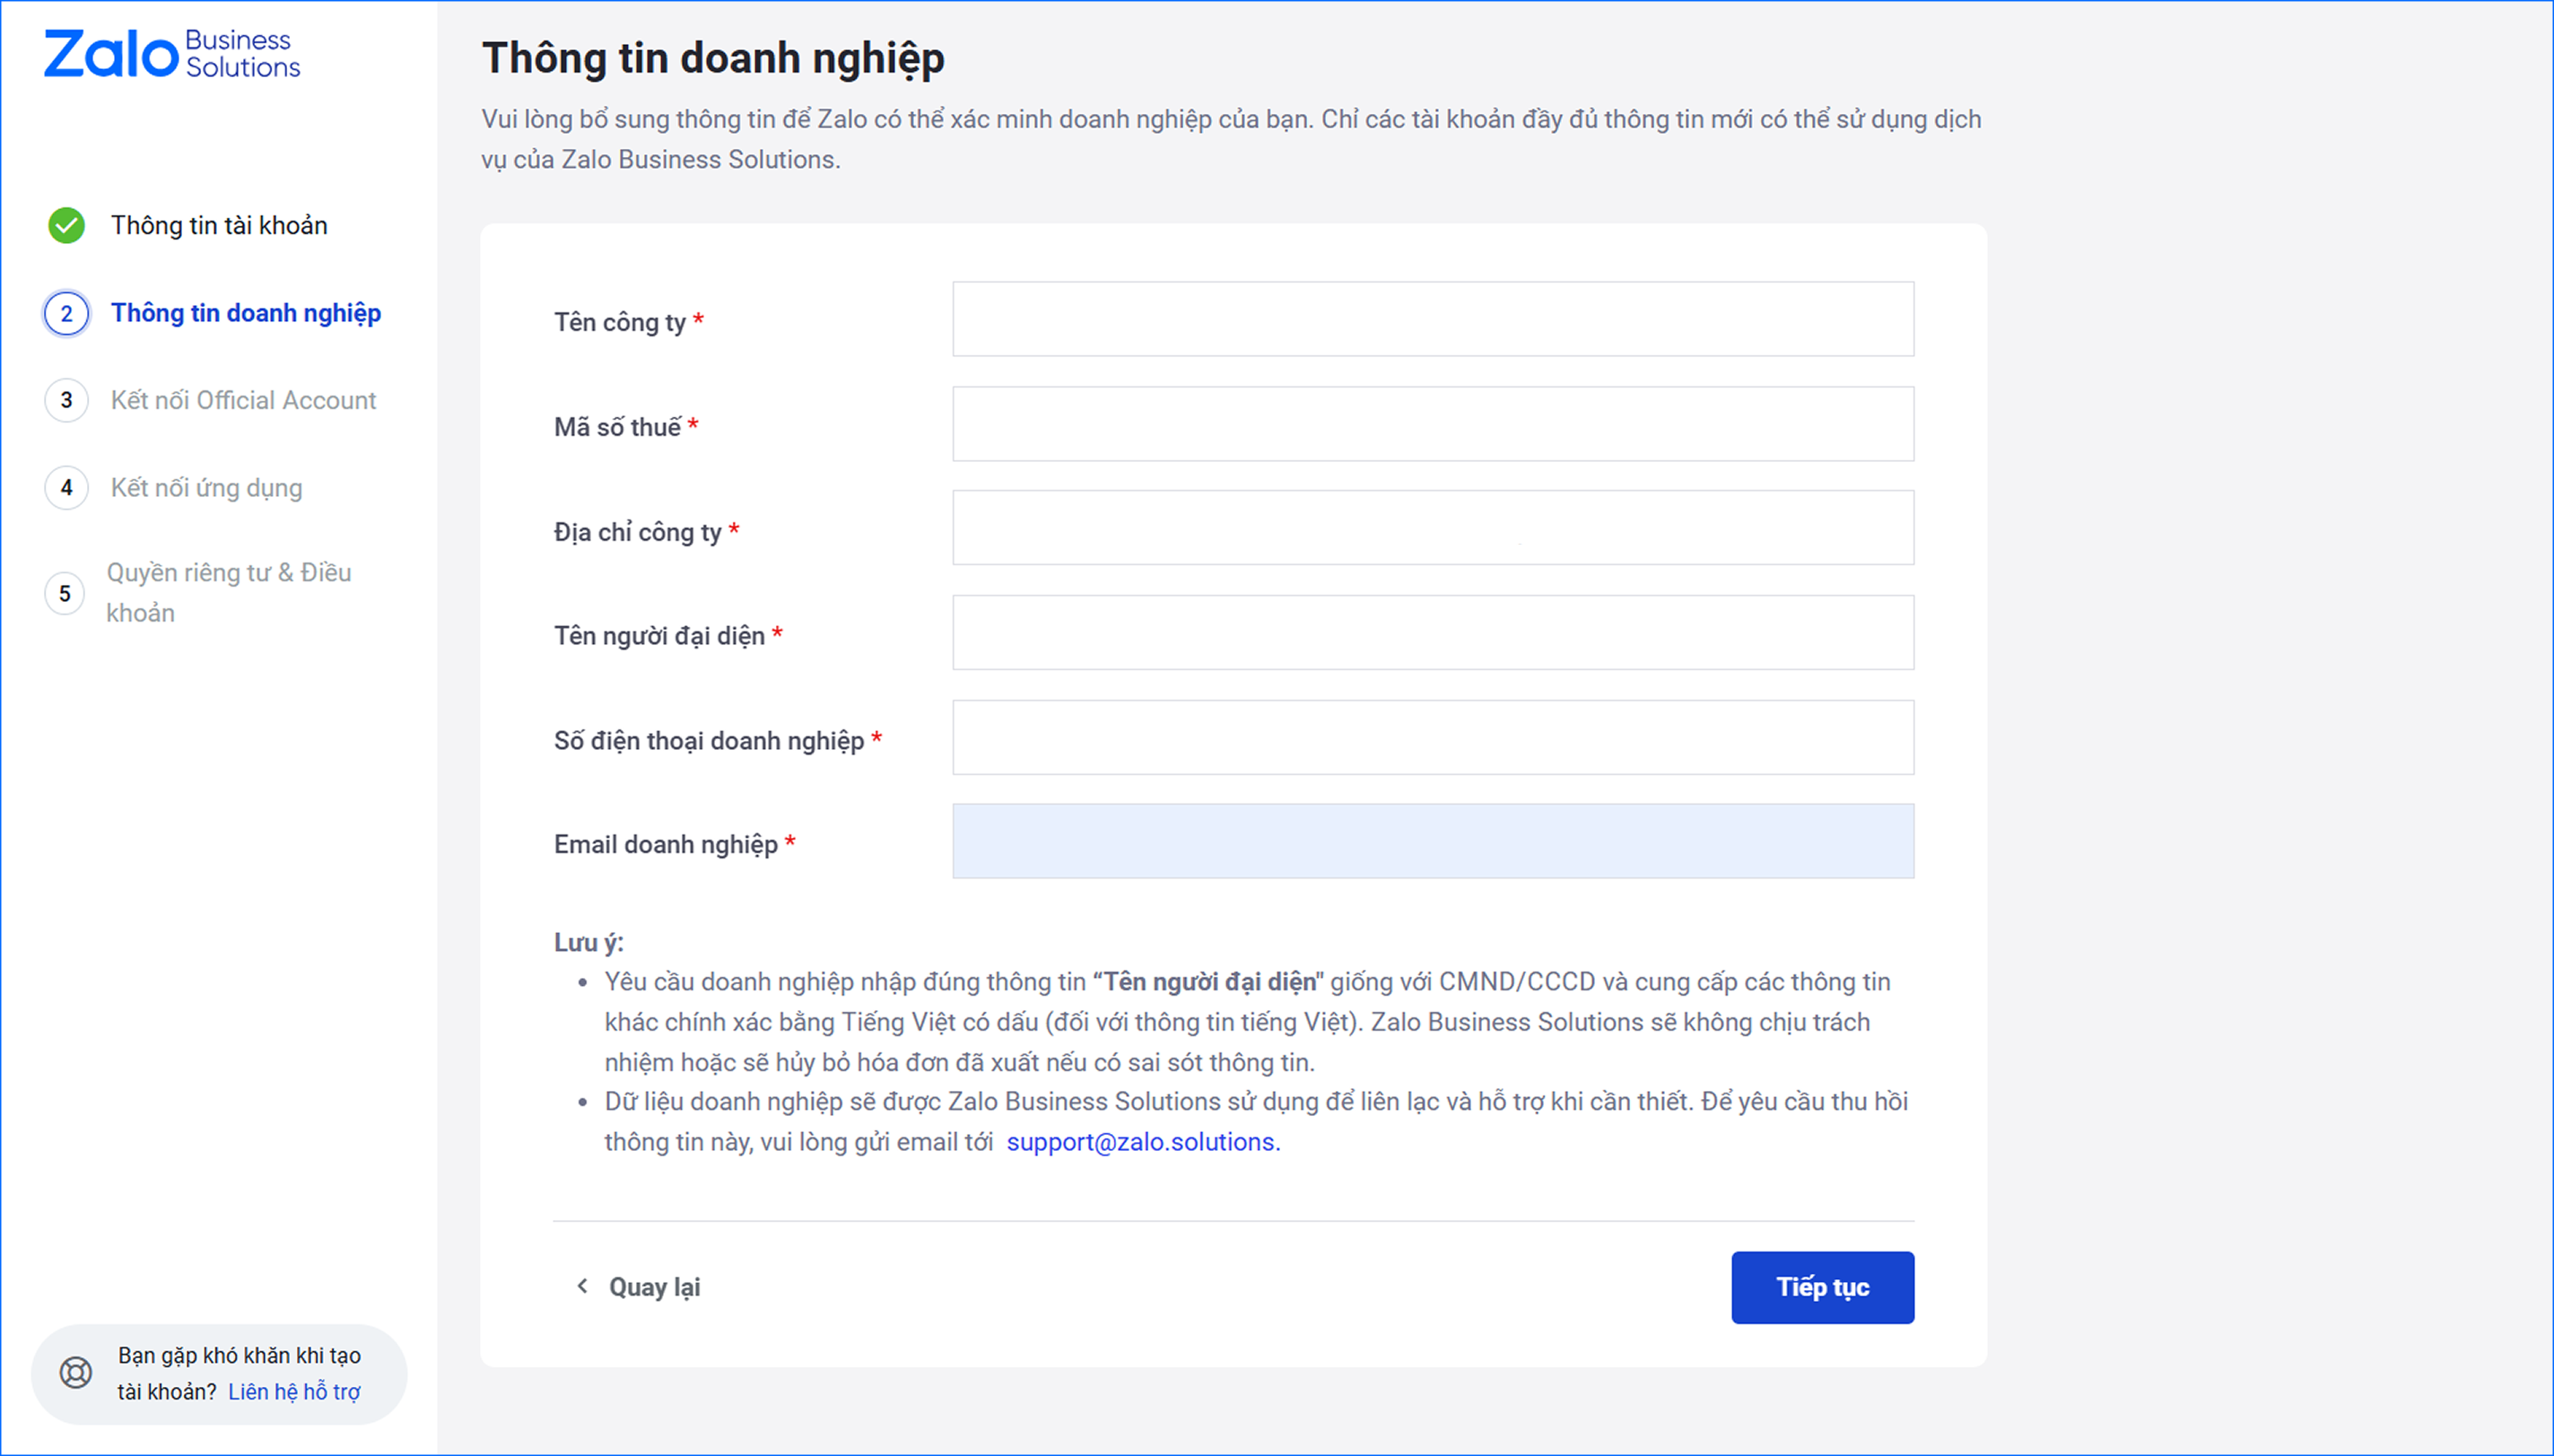The image size is (2554, 1456).
Task: Click the step 5 number circle
Action: tap(65, 593)
